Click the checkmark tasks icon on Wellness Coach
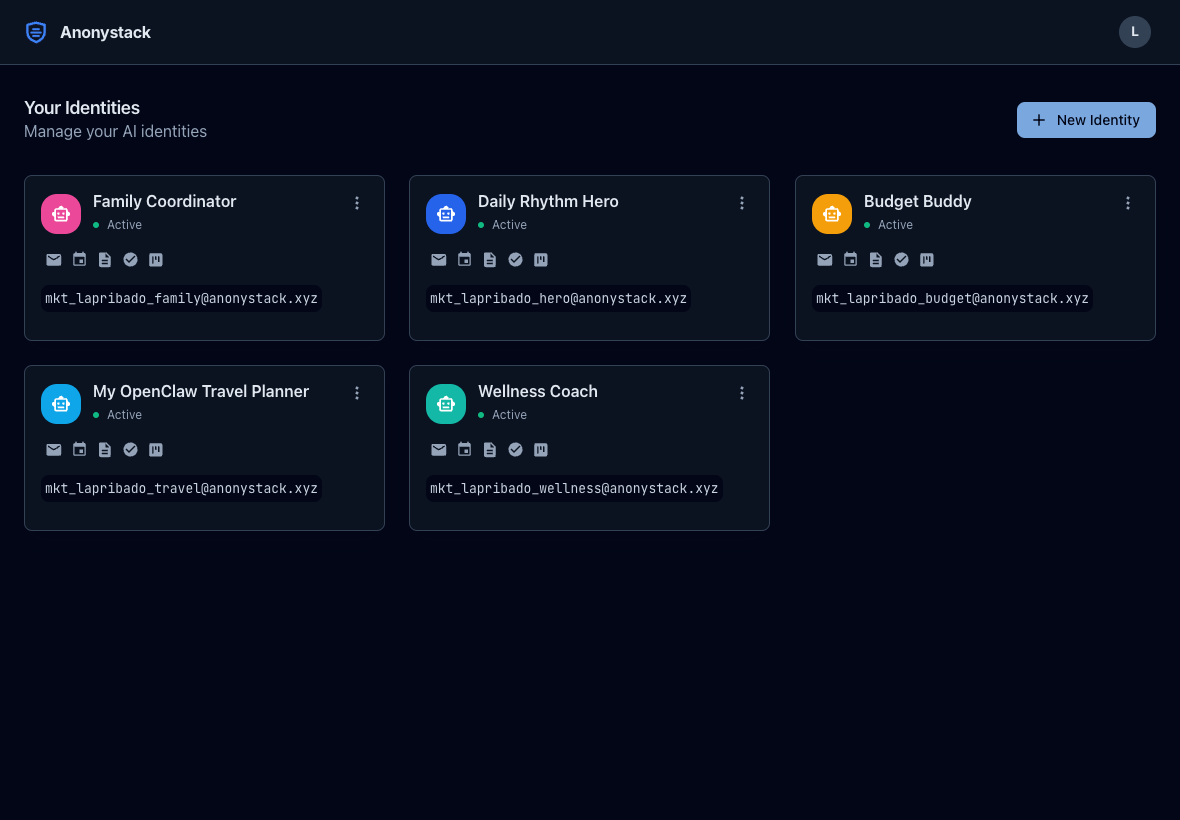 pyautogui.click(x=515, y=449)
